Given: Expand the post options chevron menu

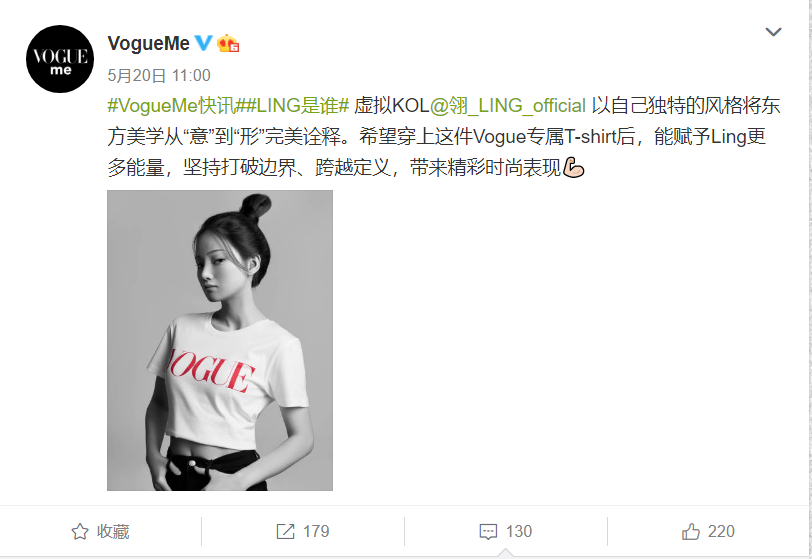Looking at the screenshot, I should pyautogui.click(x=773, y=32).
